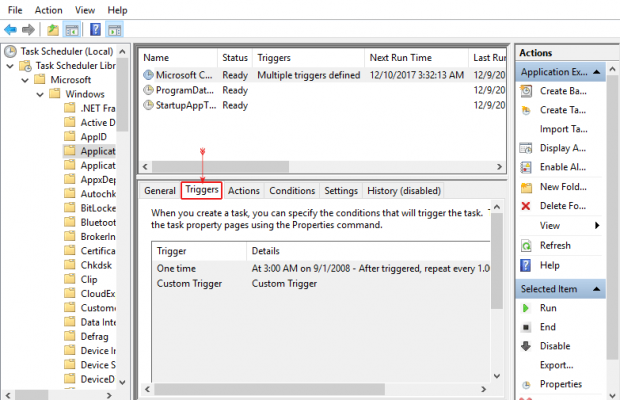620x400 pixels.
Task: Open Properties for the selected task
Action: pyautogui.click(x=560, y=384)
